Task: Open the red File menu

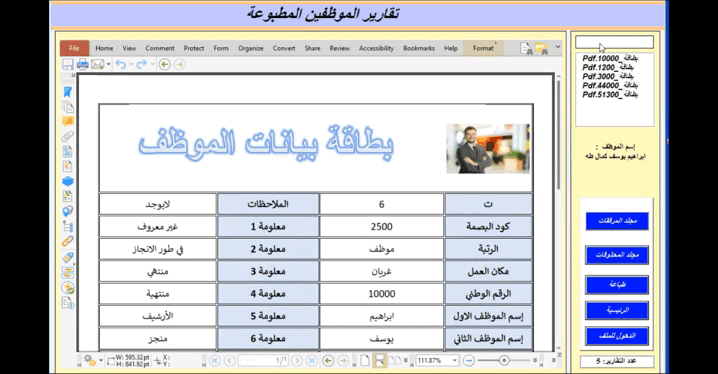Action: (74, 48)
